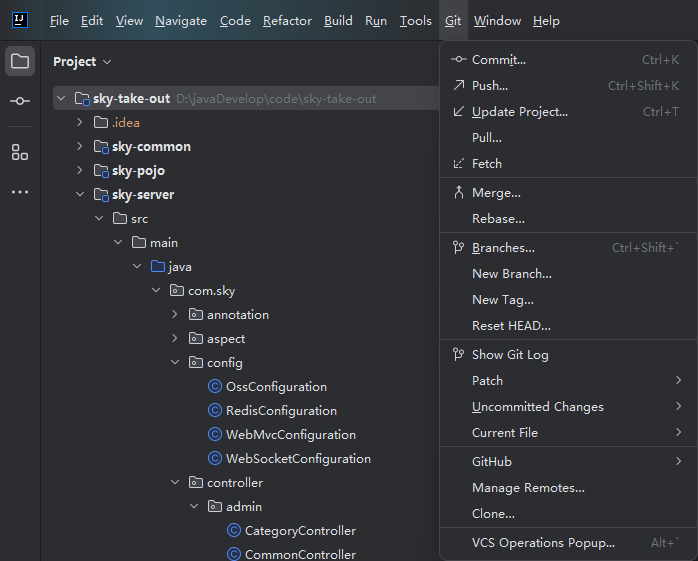Viewport: 698px width, 561px height.
Task: Open the Run menu
Action: pyautogui.click(x=376, y=21)
